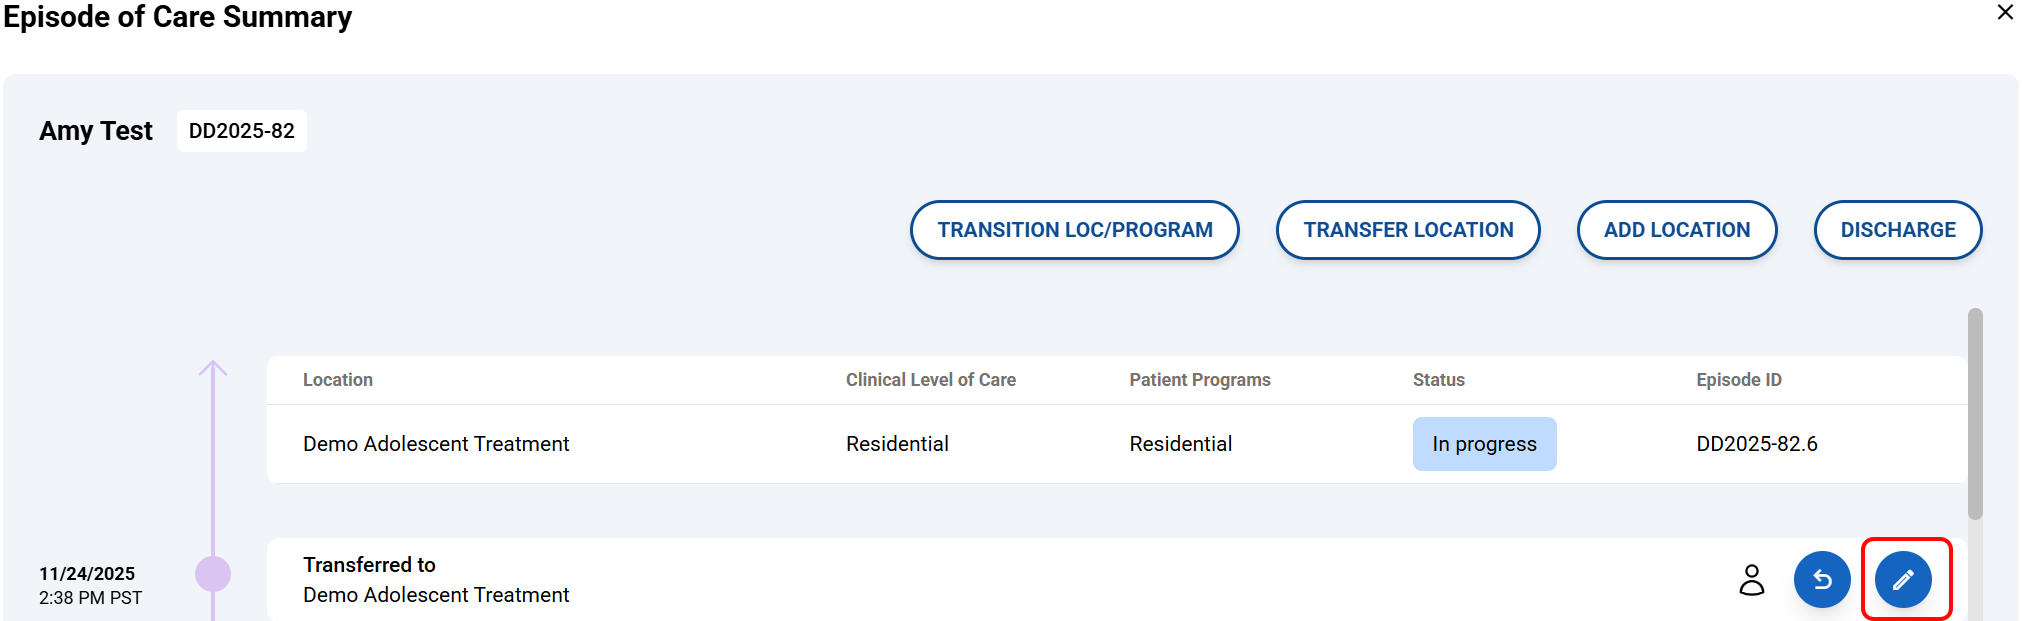Click the Transition LOC/Program button

tap(1074, 230)
